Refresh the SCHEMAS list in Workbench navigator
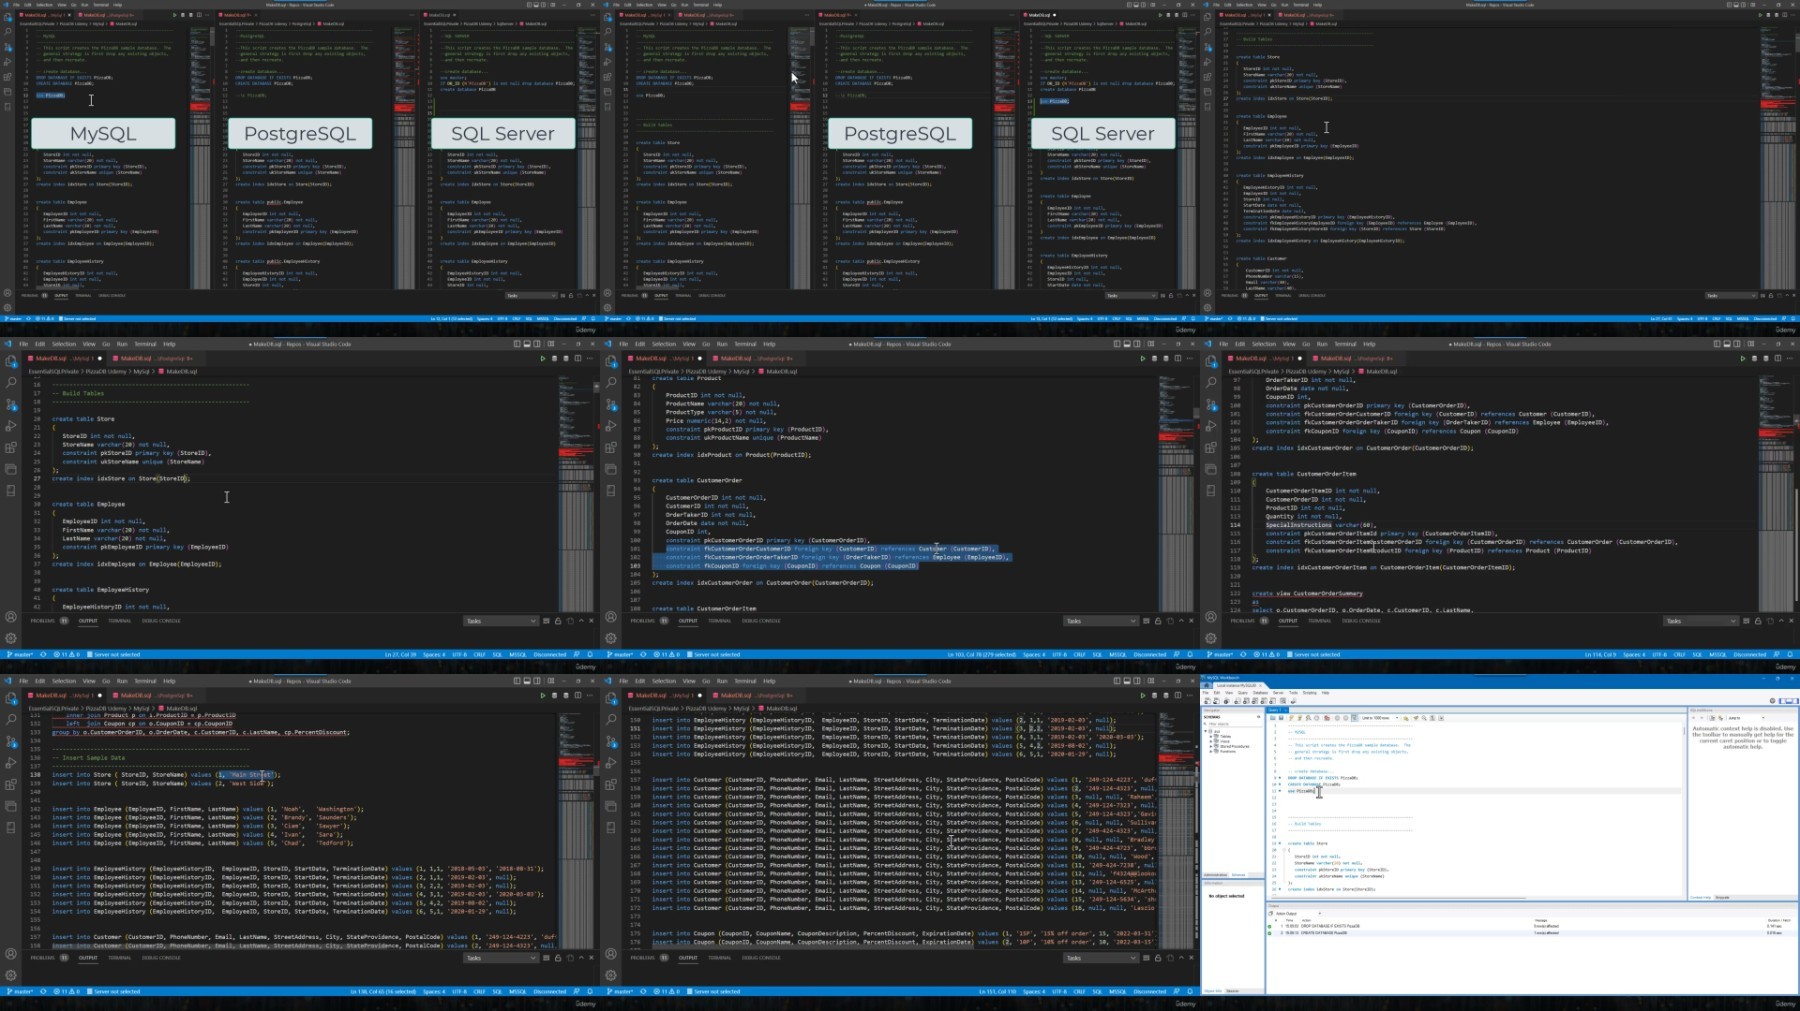Image resolution: width=1800 pixels, height=1011 pixels. (1257, 717)
